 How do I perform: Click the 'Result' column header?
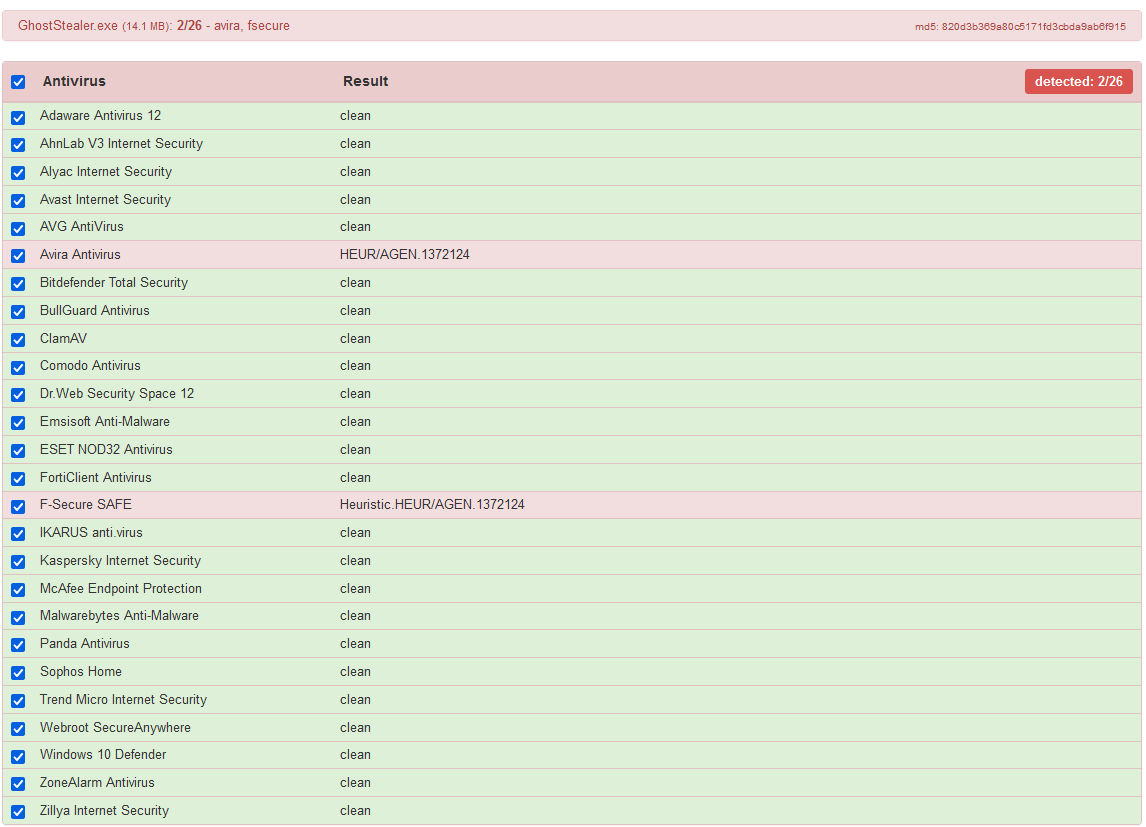pyautogui.click(x=365, y=81)
